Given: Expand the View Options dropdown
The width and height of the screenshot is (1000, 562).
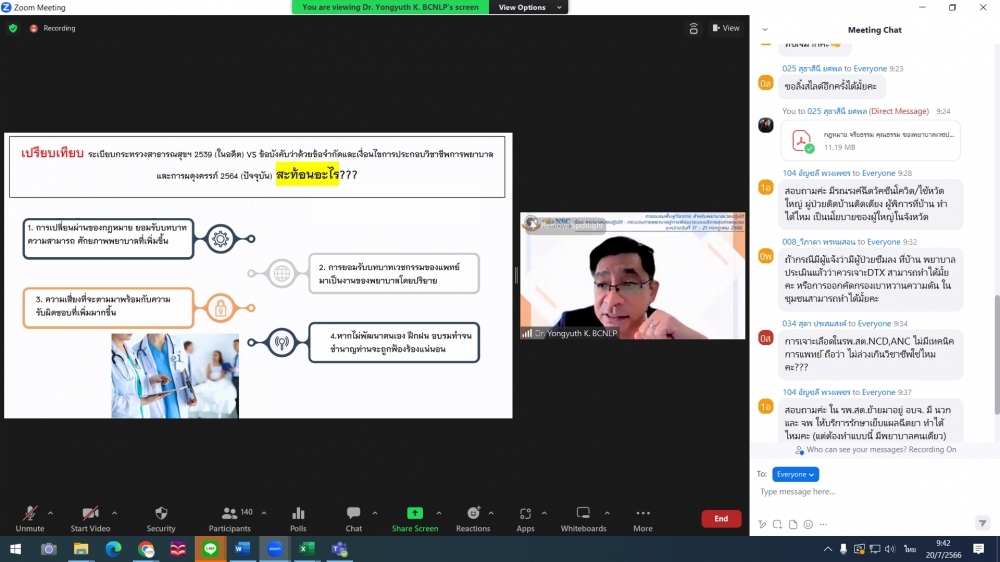Looking at the screenshot, I should pyautogui.click(x=527, y=7).
